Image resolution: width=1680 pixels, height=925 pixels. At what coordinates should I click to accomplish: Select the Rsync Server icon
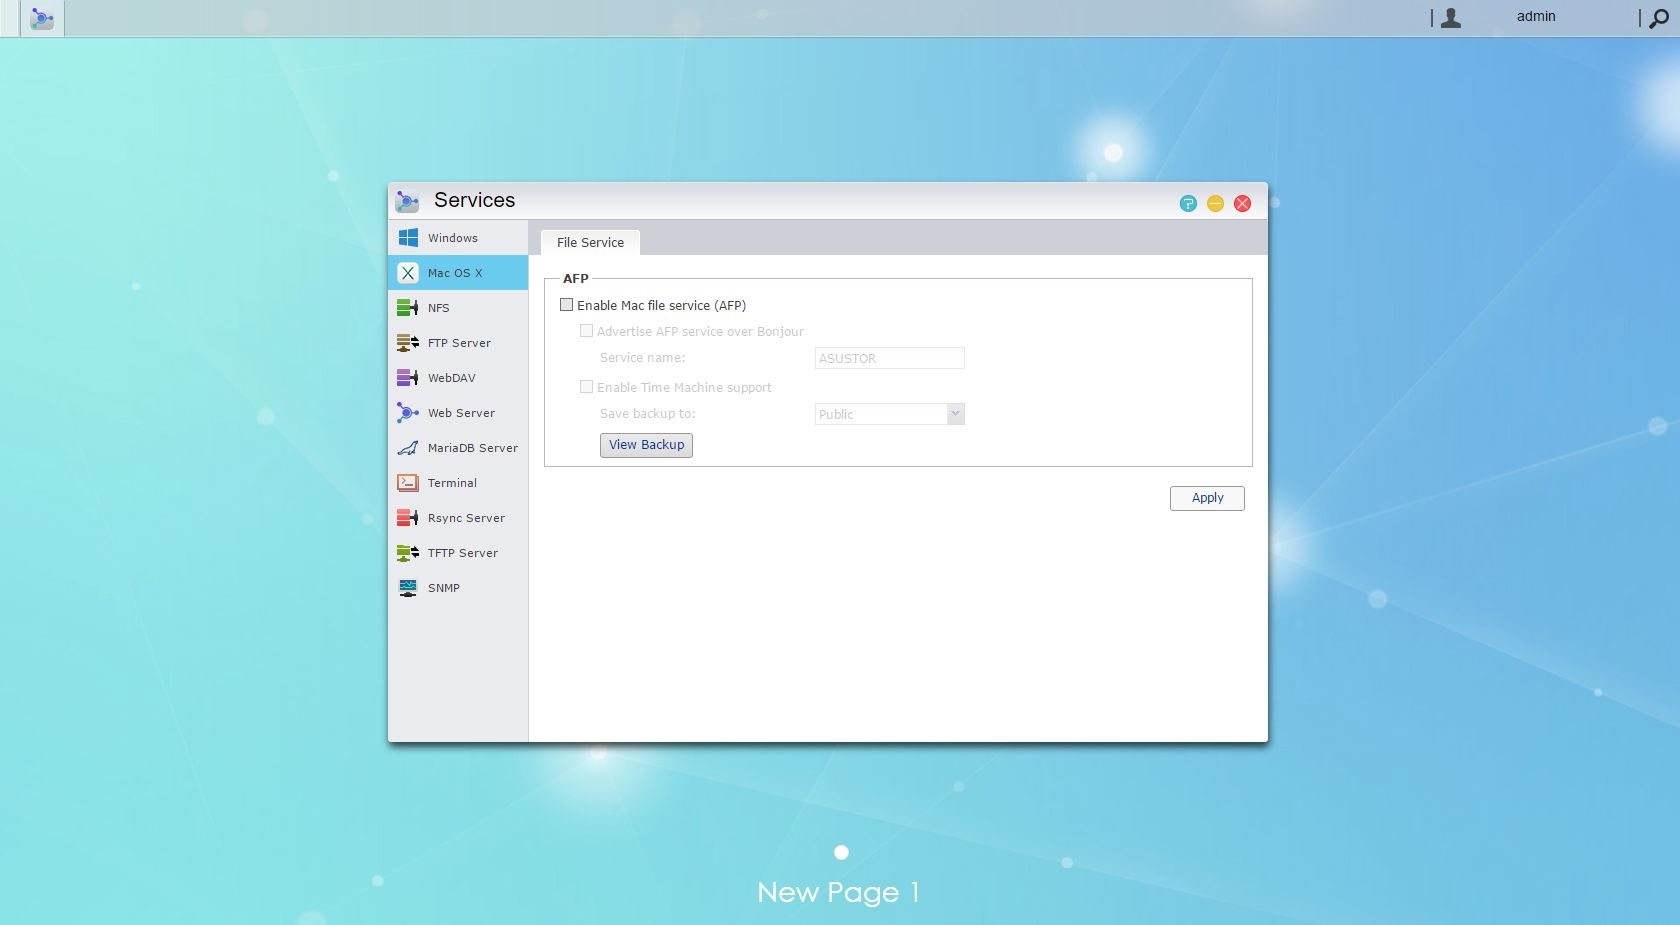pos(408,518)
